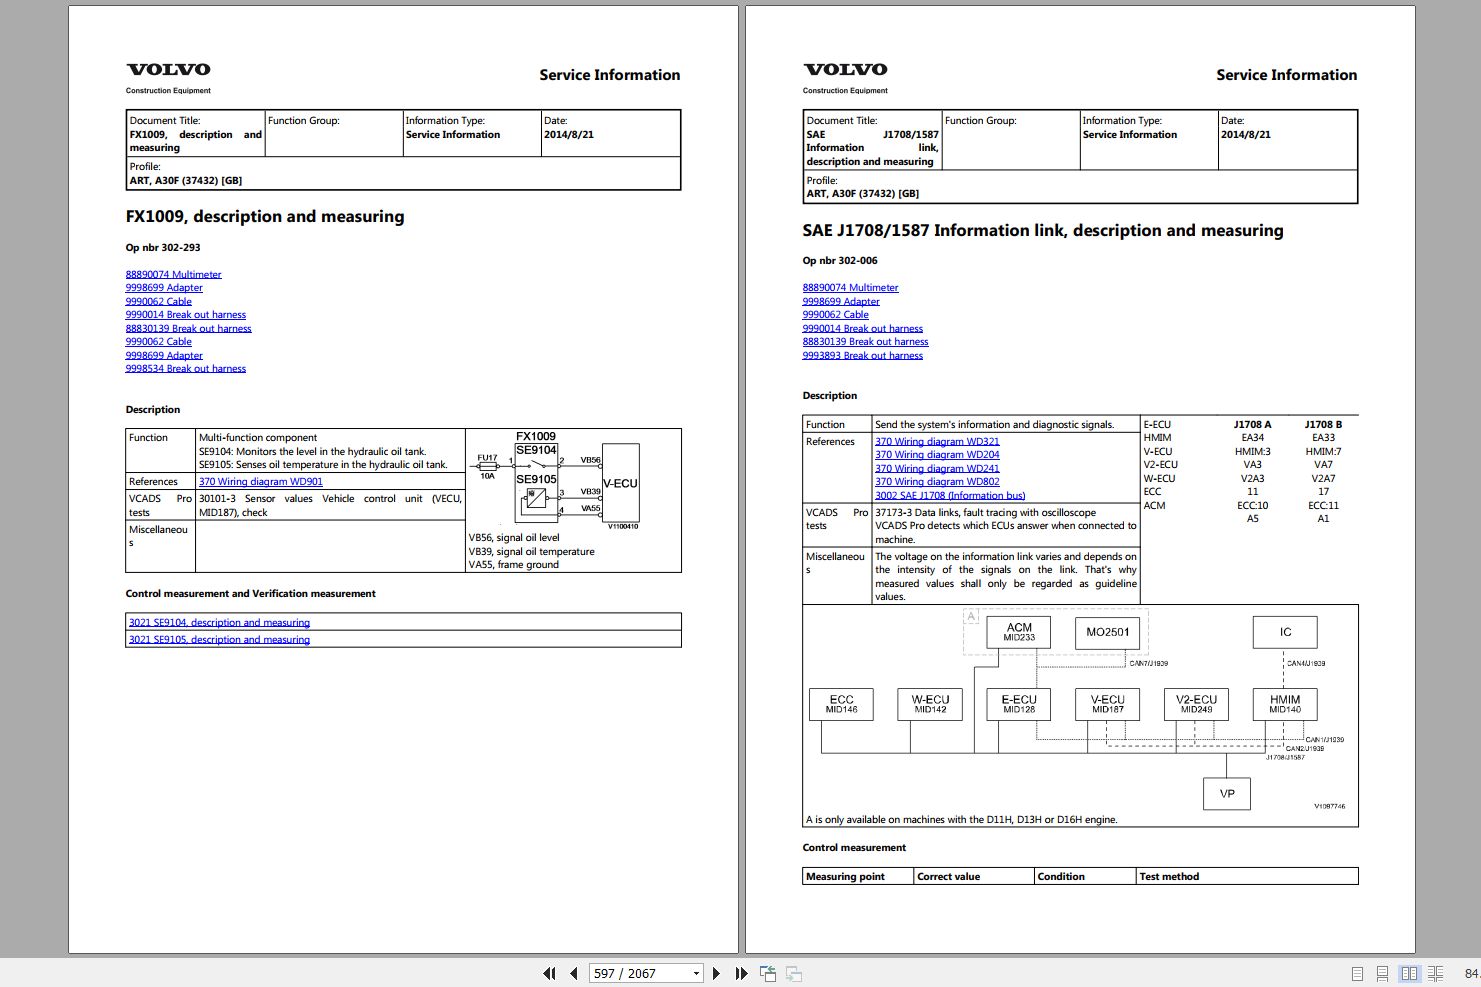The width and height of the screenshot is (1481, 987).
Task: Enable continuous scrolling page view
Action: (1382, 973)
